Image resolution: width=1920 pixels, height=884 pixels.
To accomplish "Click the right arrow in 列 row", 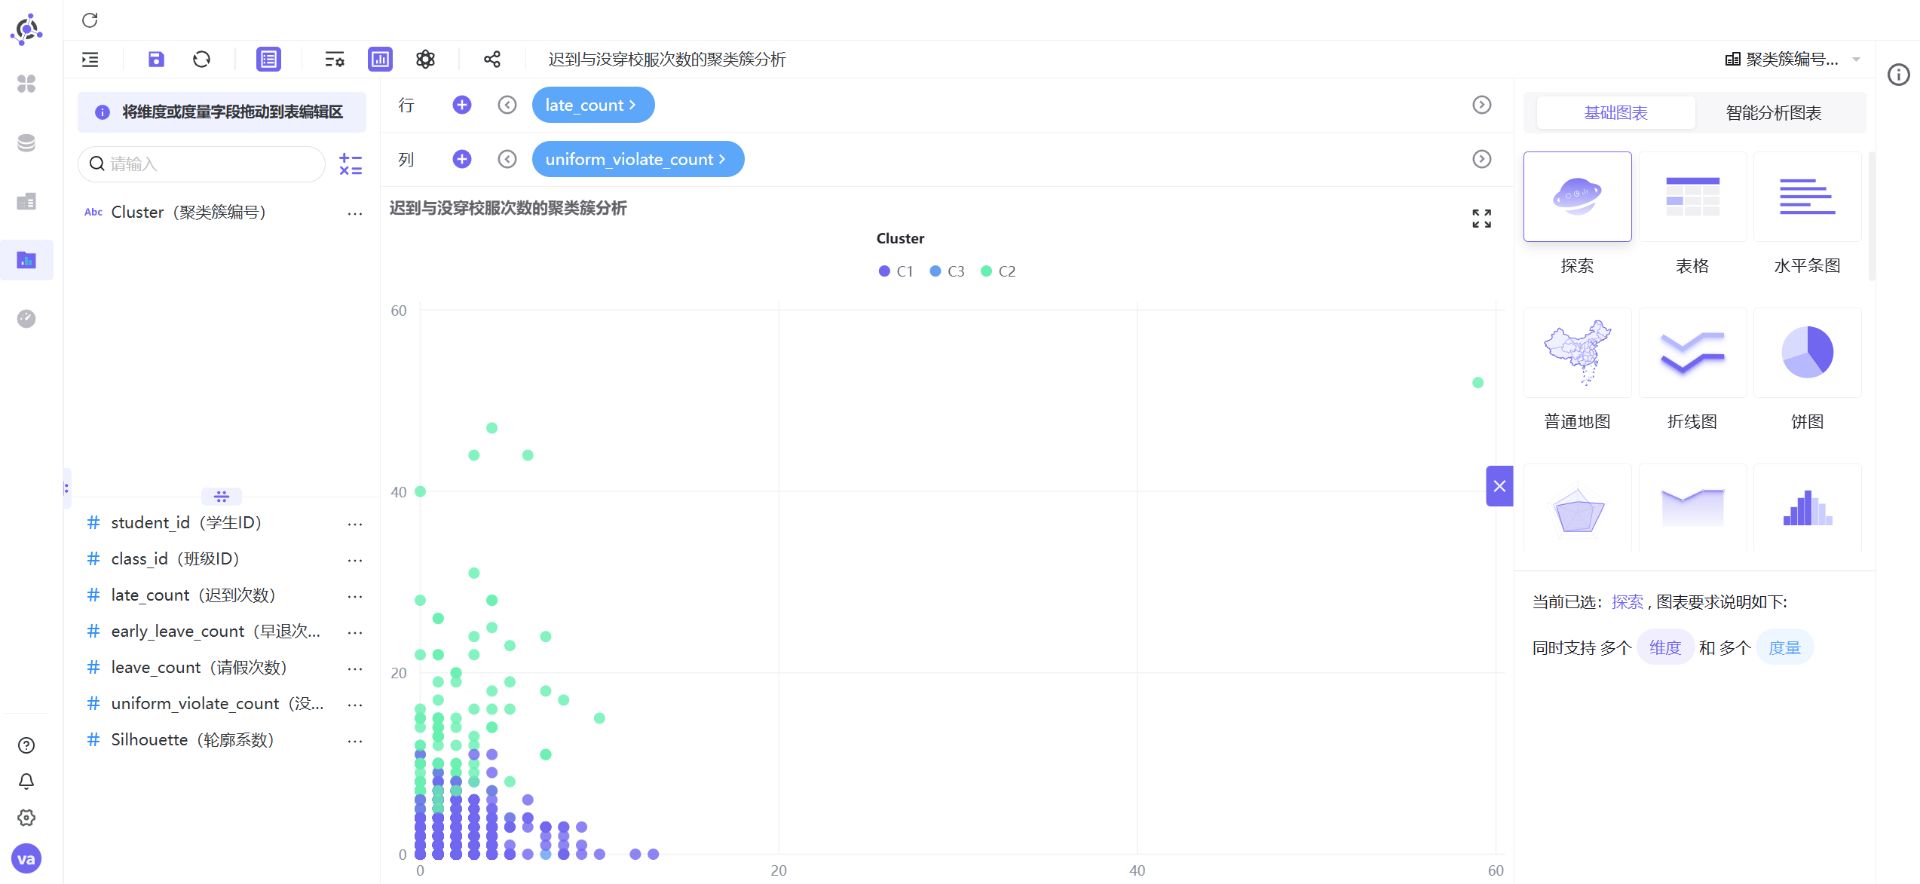I will point(1482,159).
